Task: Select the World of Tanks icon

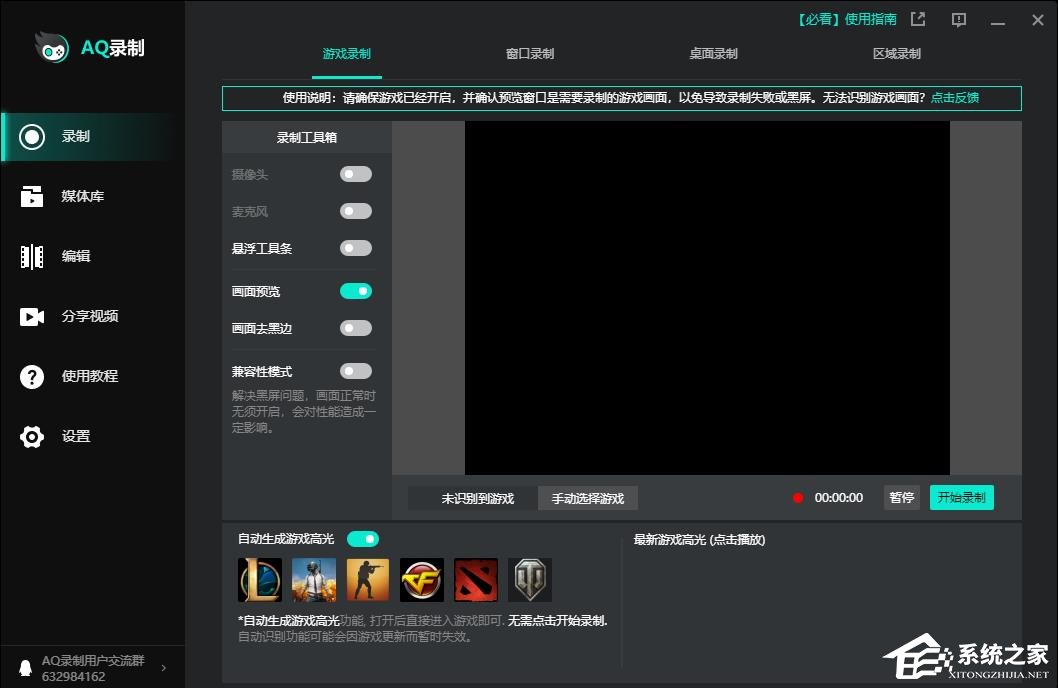Action: tap(529, 579)
